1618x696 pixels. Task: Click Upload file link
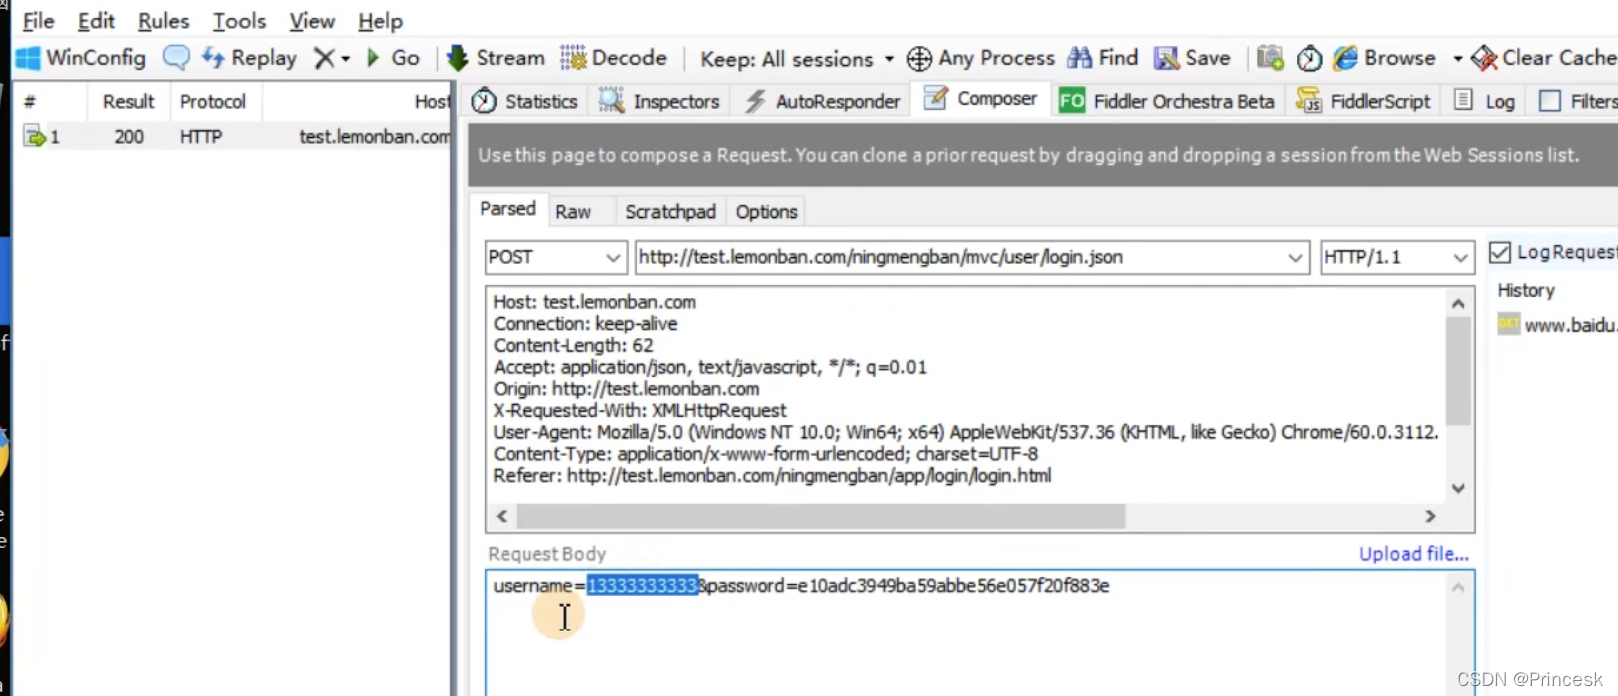tap(1413, 554)
